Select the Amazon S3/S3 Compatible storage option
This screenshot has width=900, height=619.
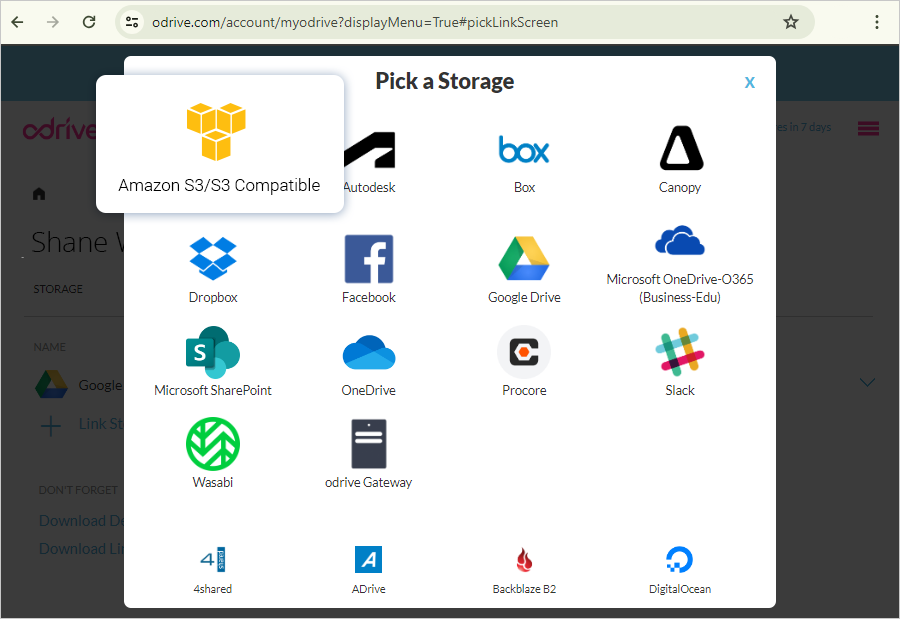click(219, 144)
